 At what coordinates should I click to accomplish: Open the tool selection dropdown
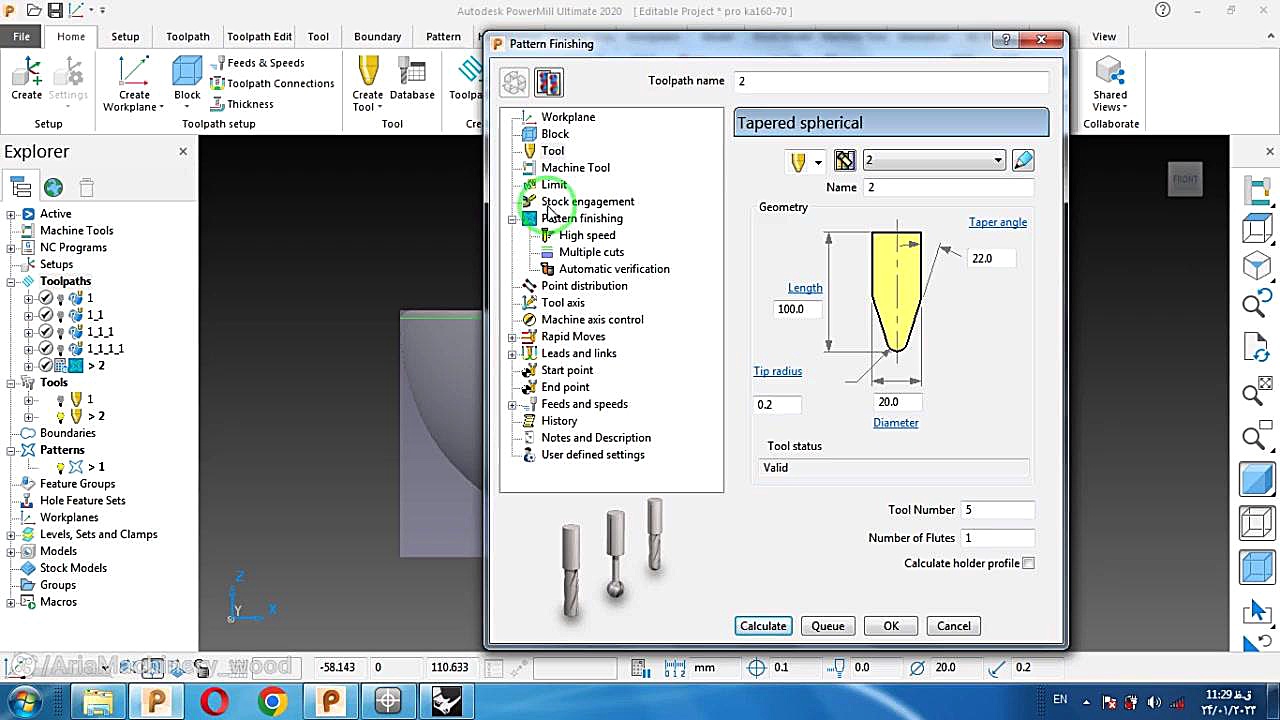(x=933, y=161)
